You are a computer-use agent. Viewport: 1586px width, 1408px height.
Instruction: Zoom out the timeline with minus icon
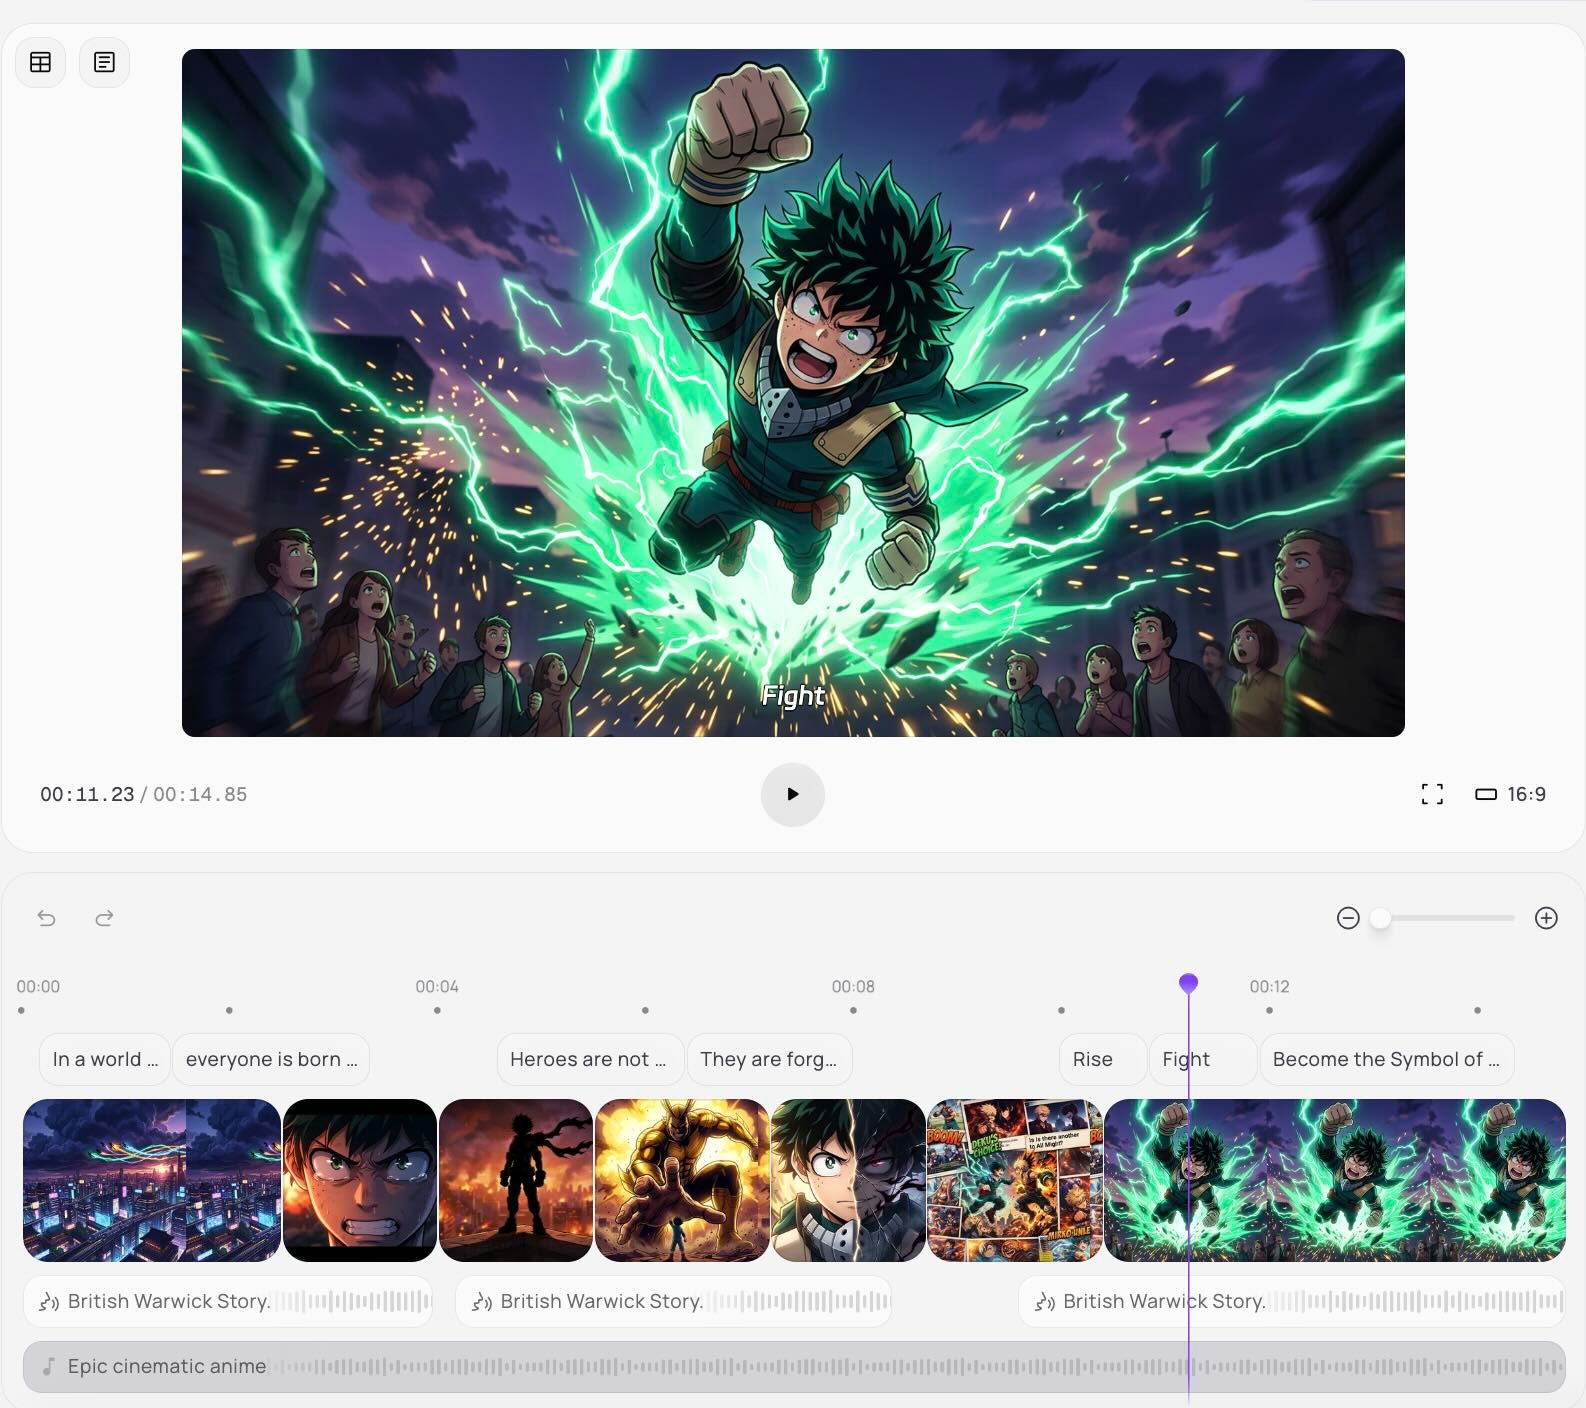(1348, 918)
